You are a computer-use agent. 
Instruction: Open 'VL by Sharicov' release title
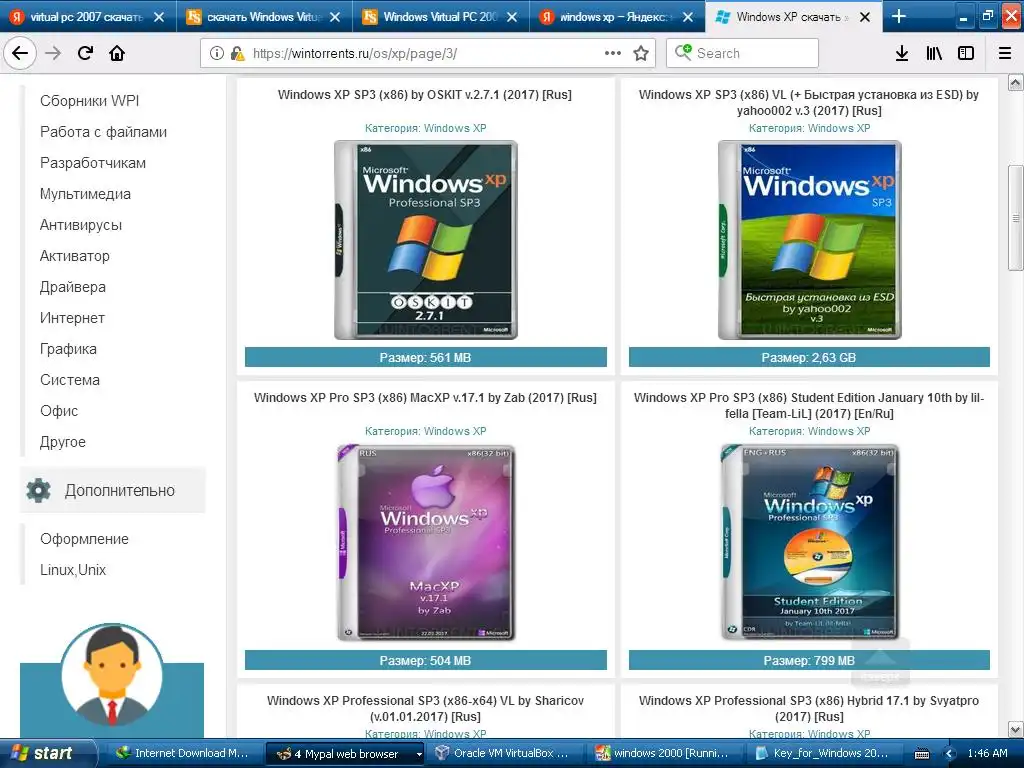[425, 709]
